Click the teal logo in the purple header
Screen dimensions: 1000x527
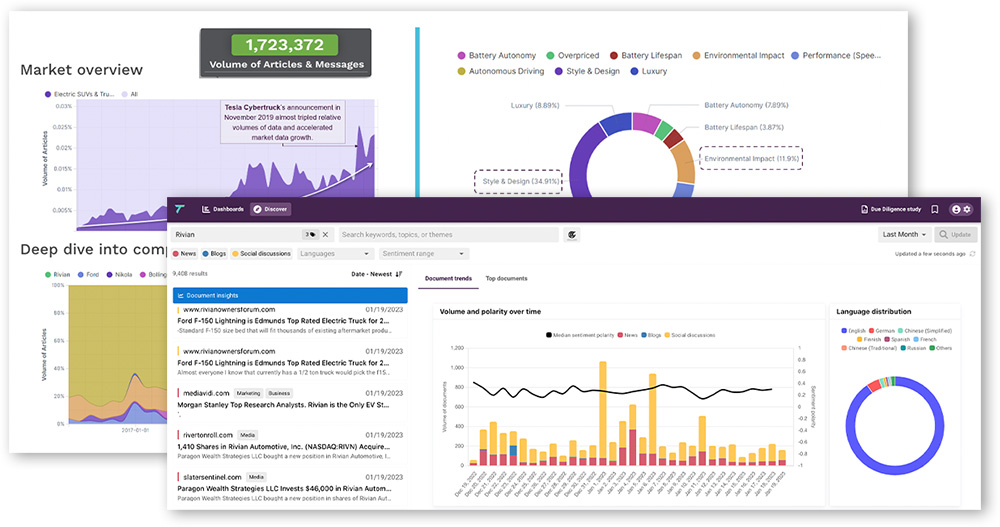click(180, 209)
